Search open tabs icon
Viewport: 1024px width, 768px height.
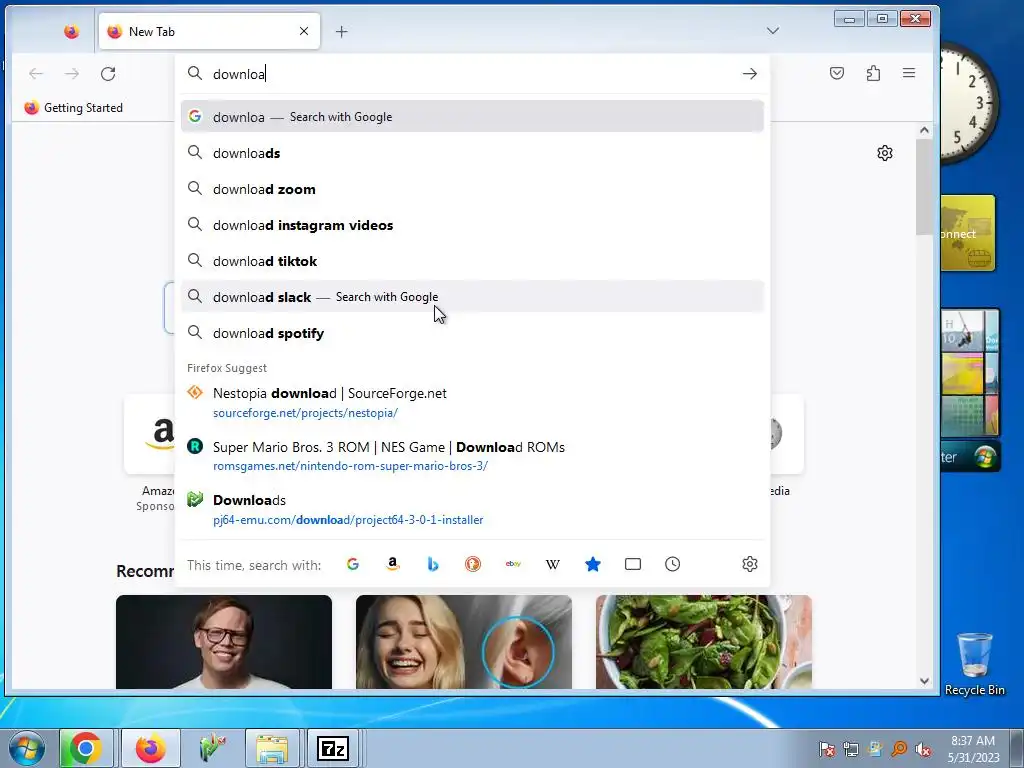(633, 564)
